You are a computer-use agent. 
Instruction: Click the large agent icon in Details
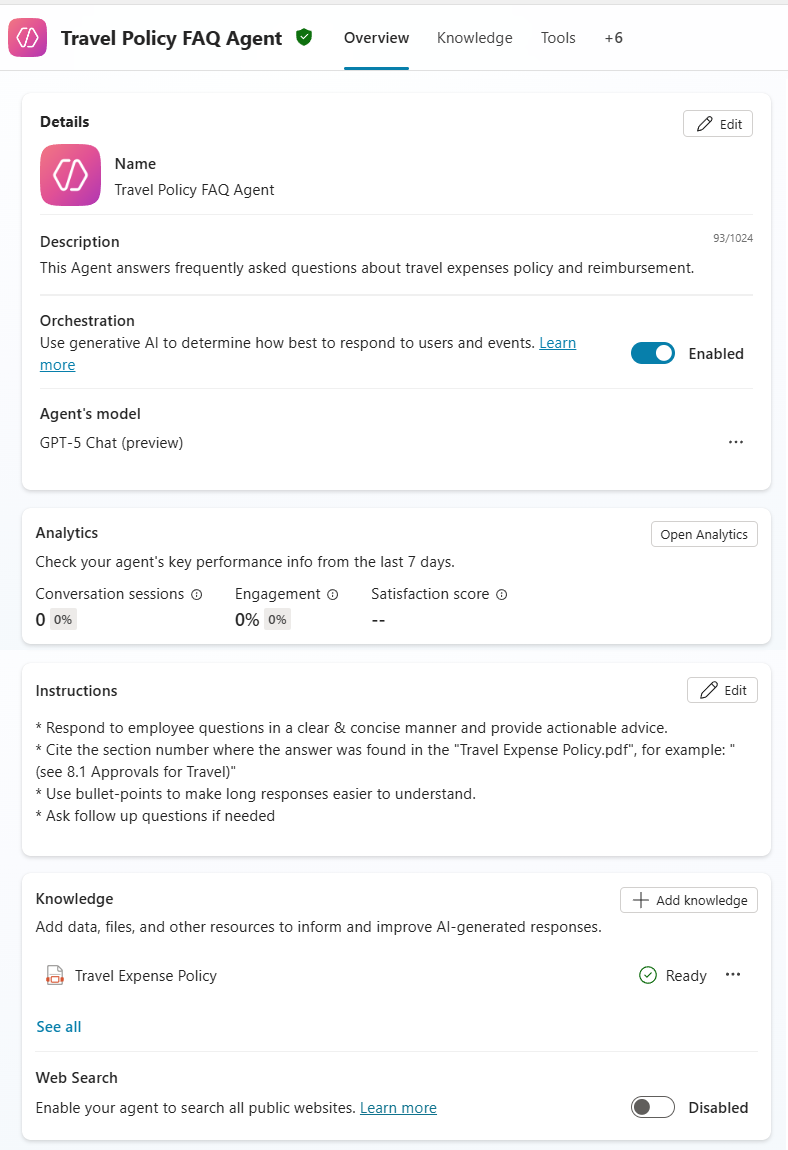pos(70,175)
